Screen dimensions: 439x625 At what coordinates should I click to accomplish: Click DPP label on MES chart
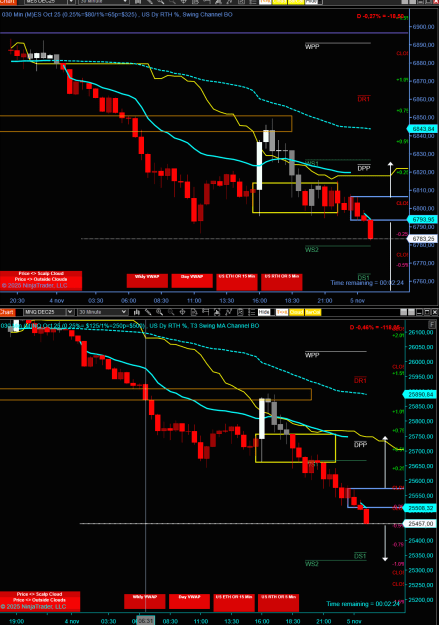pyautogui.click(x=364, y=168)
